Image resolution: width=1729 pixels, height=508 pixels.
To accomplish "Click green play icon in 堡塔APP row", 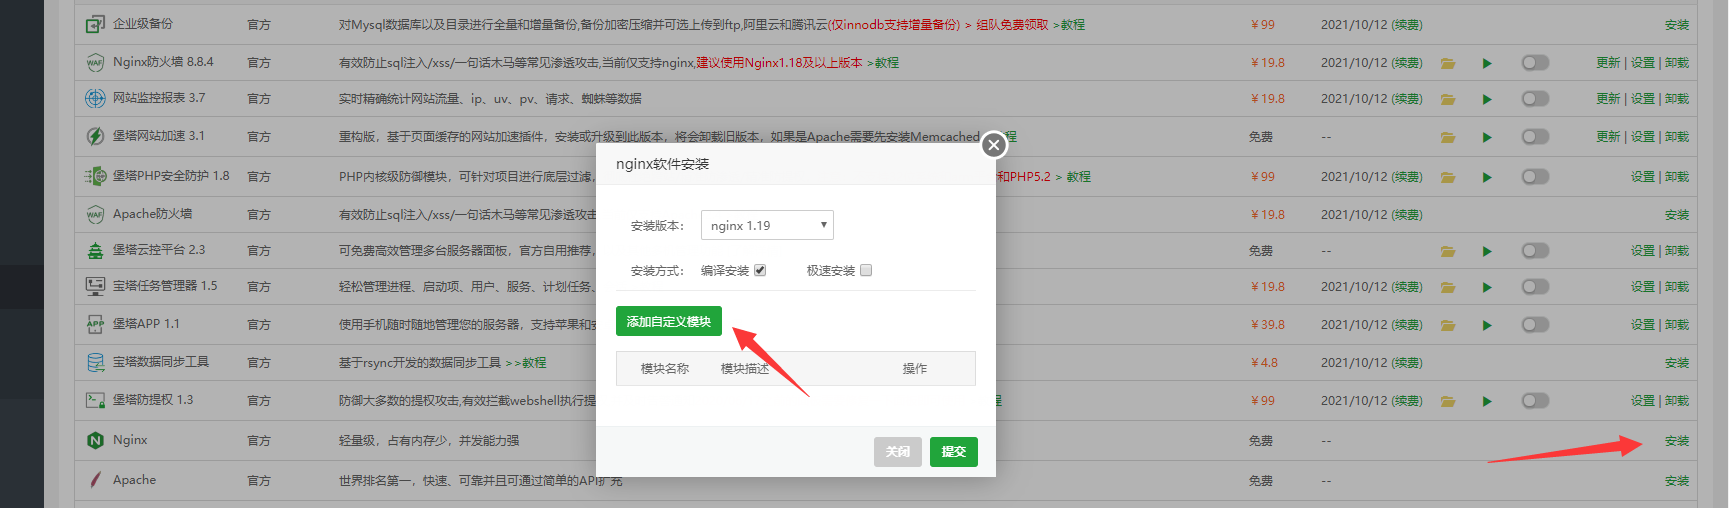I will pyautogui.click(x=1487, y=325).
